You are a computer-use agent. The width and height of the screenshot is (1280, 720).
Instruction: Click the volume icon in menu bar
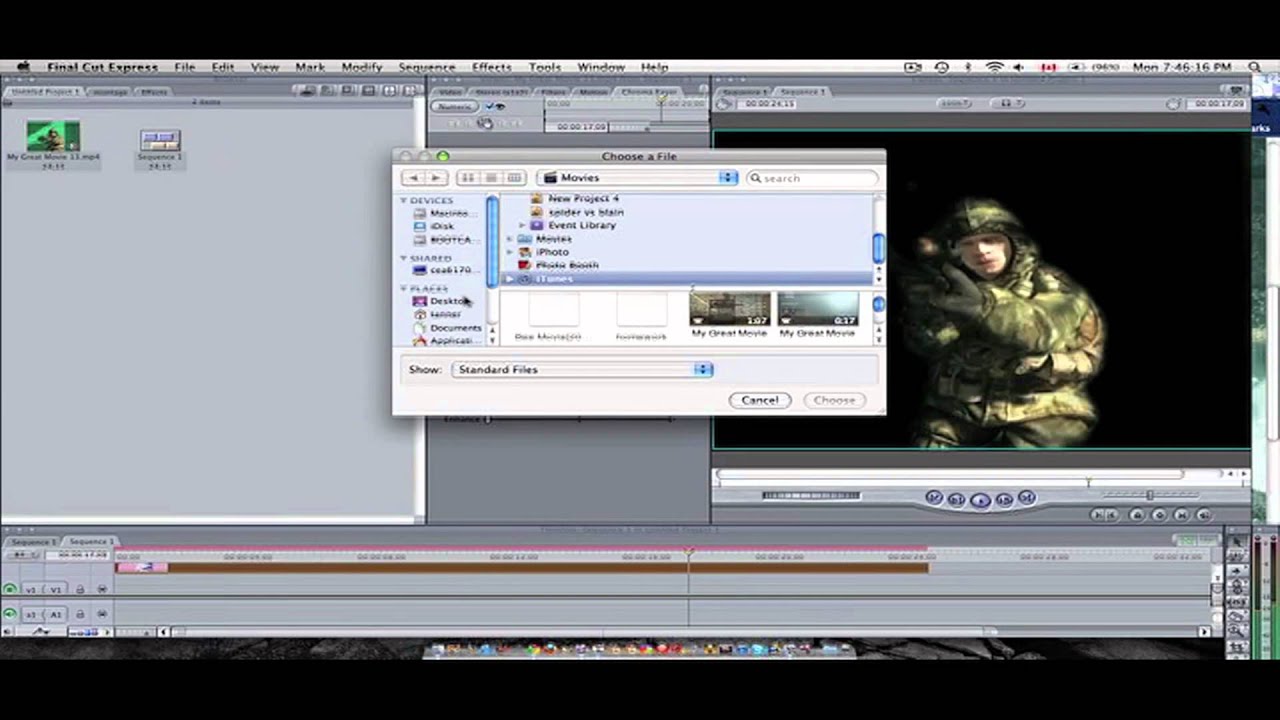point(1019,67)
